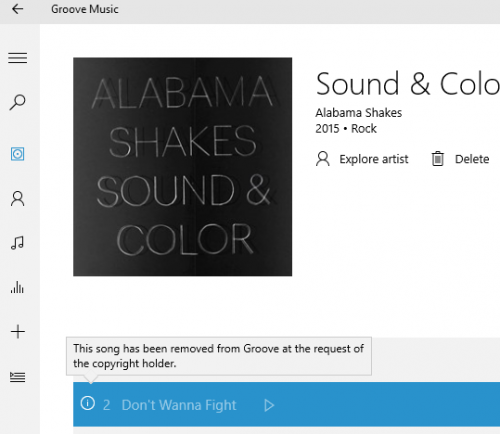The height and width of the screenshot is (434, 500).
Task: Click the Explore artist label
Action: (x=374, y=159)
